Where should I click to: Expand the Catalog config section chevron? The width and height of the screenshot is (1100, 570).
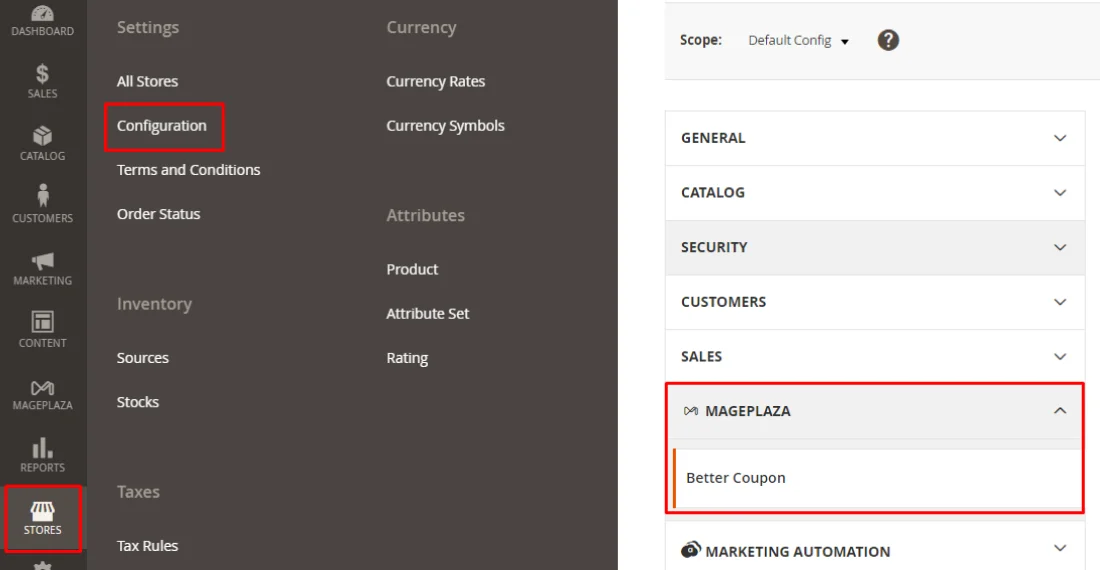click(x=1059, y=193)
